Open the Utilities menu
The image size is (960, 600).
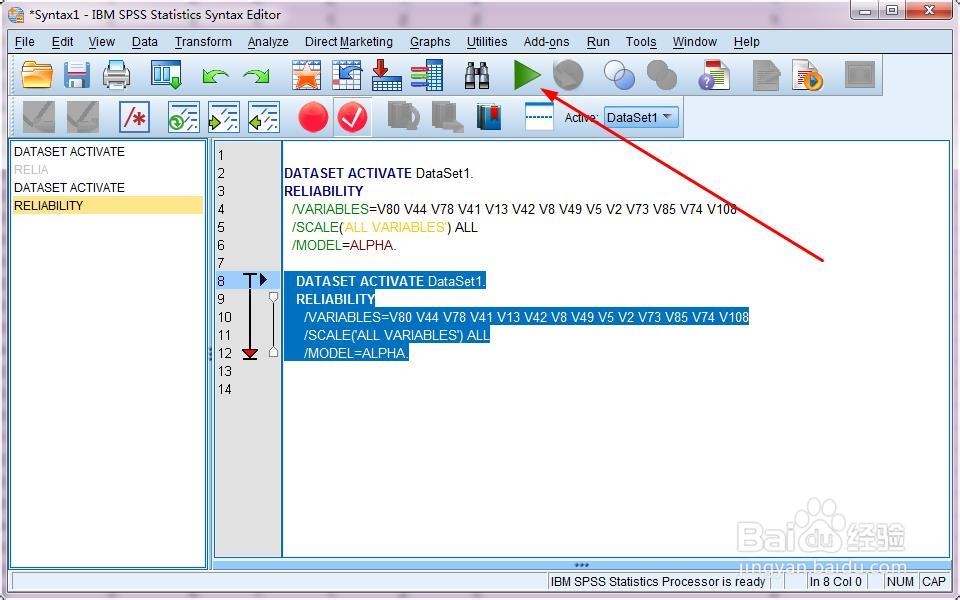(x=487, y=42)
